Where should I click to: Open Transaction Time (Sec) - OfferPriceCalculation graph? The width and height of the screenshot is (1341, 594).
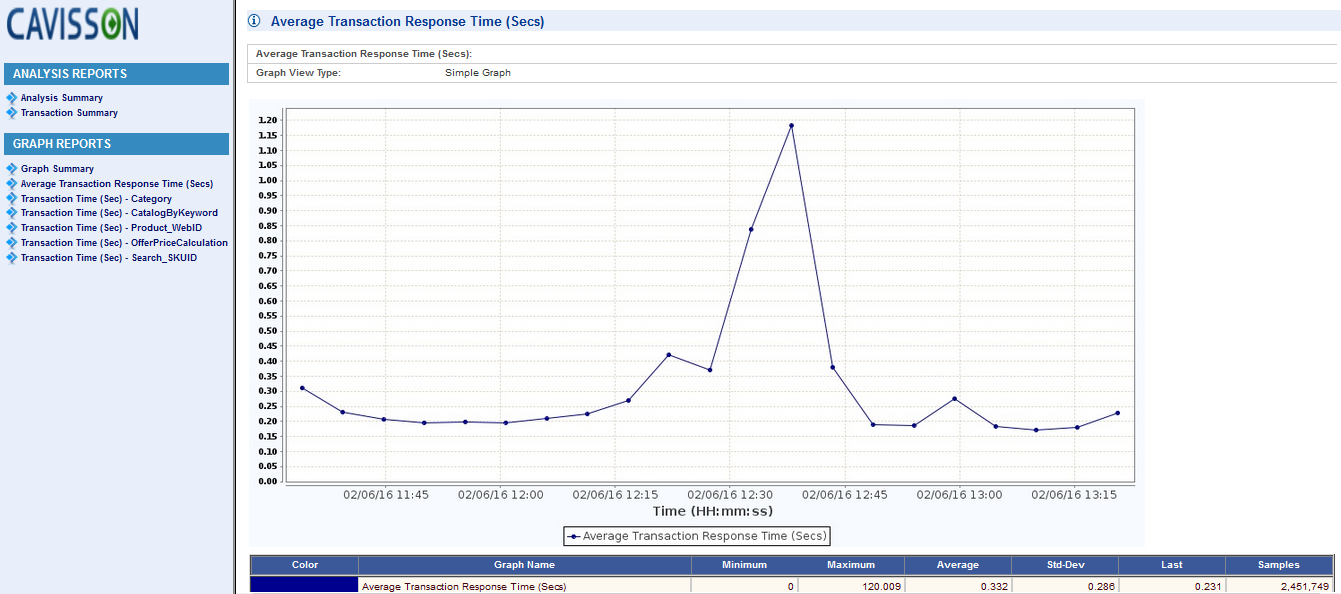pyautogui.click(x=124, y=243)
